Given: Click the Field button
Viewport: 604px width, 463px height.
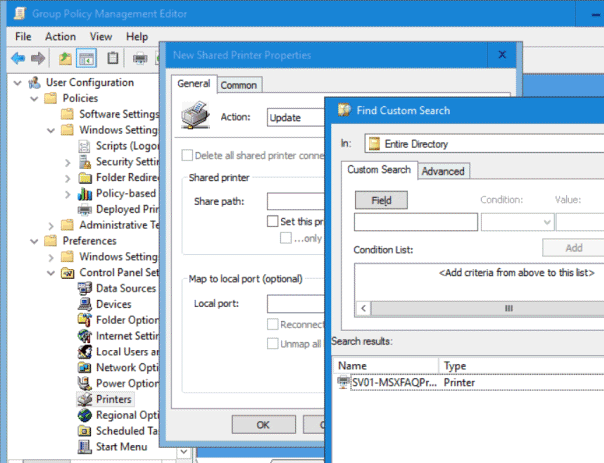Looking at the screenshot, I should tap(381, 200).
